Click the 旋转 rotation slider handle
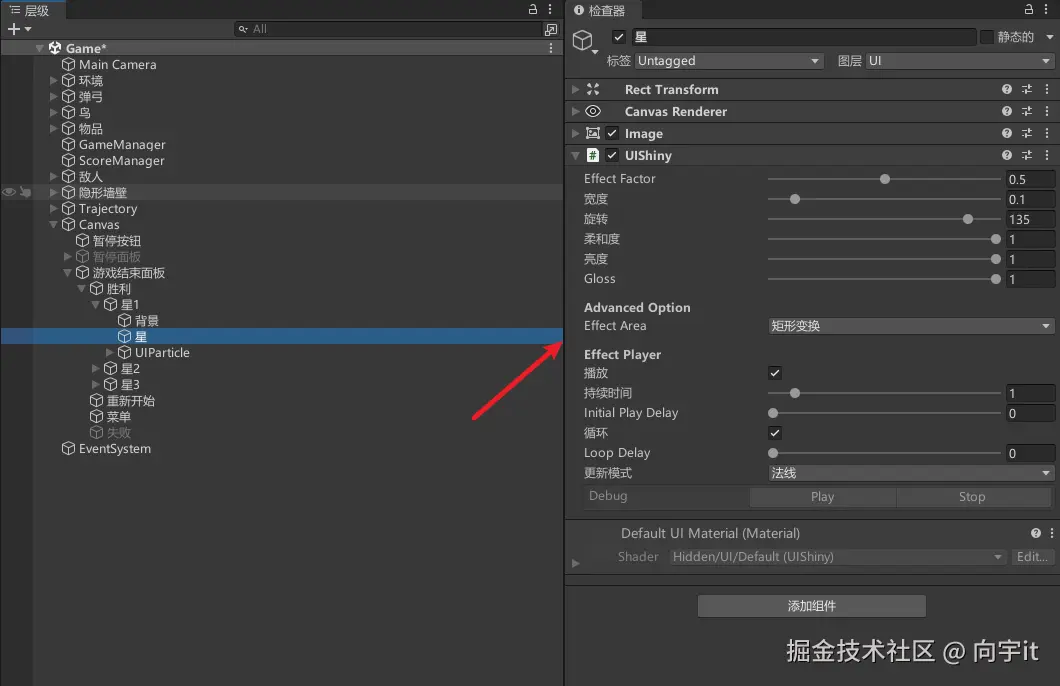Viewport: 1060px width, 686px height. coord(968,219)
